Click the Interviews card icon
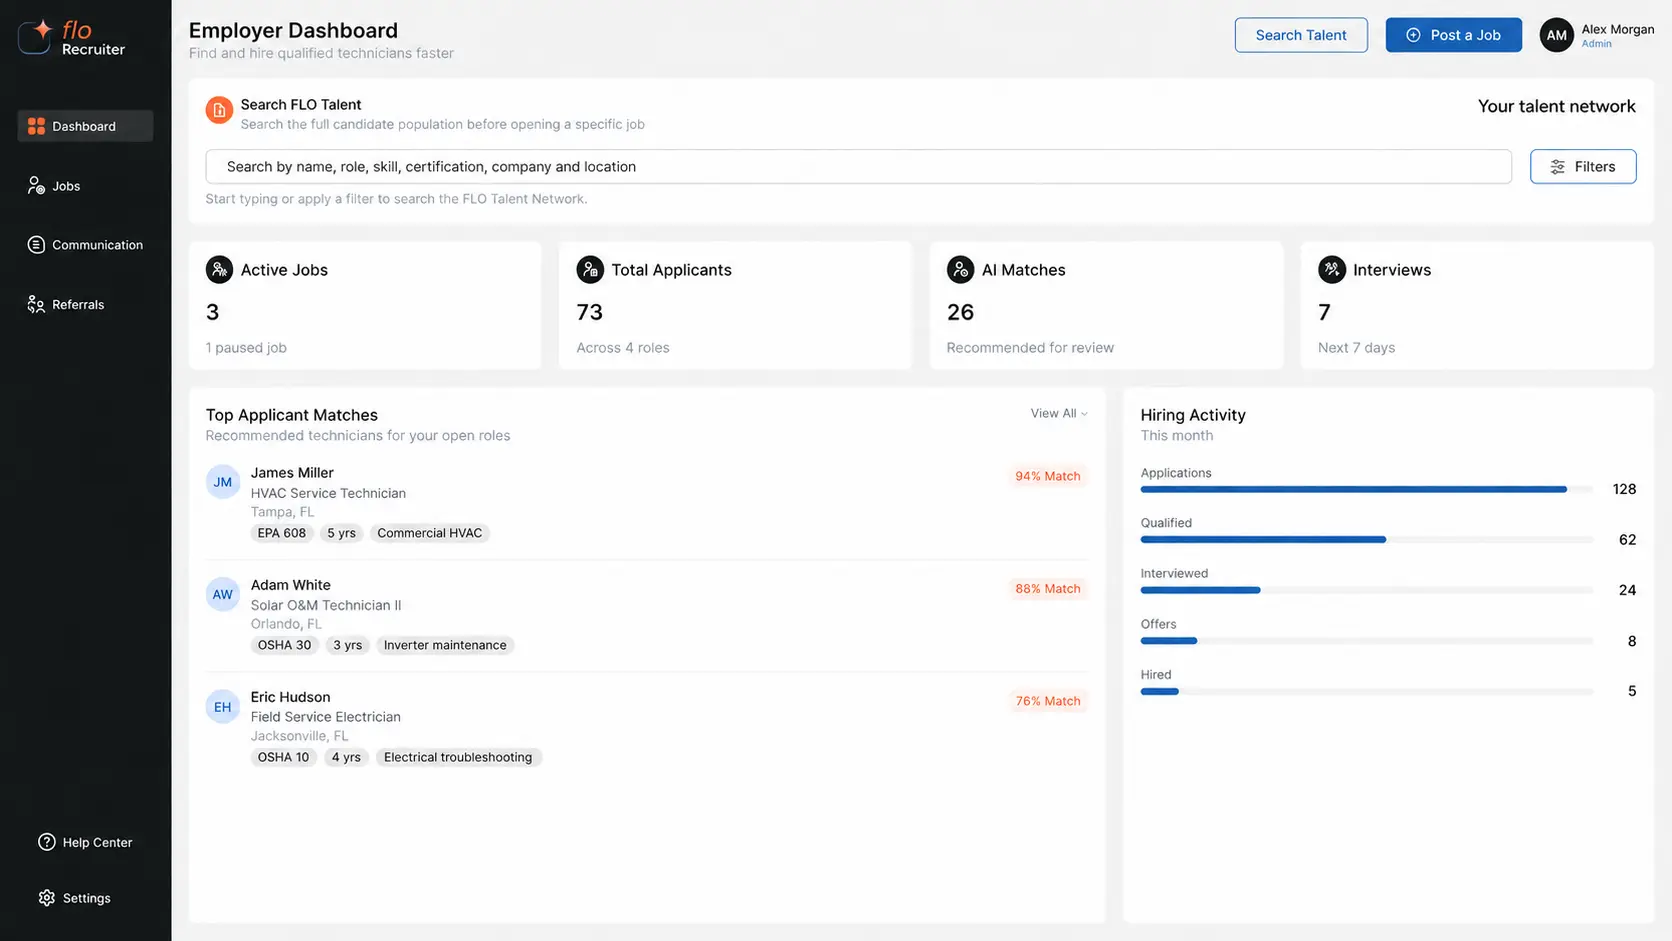 point(1332,269)
